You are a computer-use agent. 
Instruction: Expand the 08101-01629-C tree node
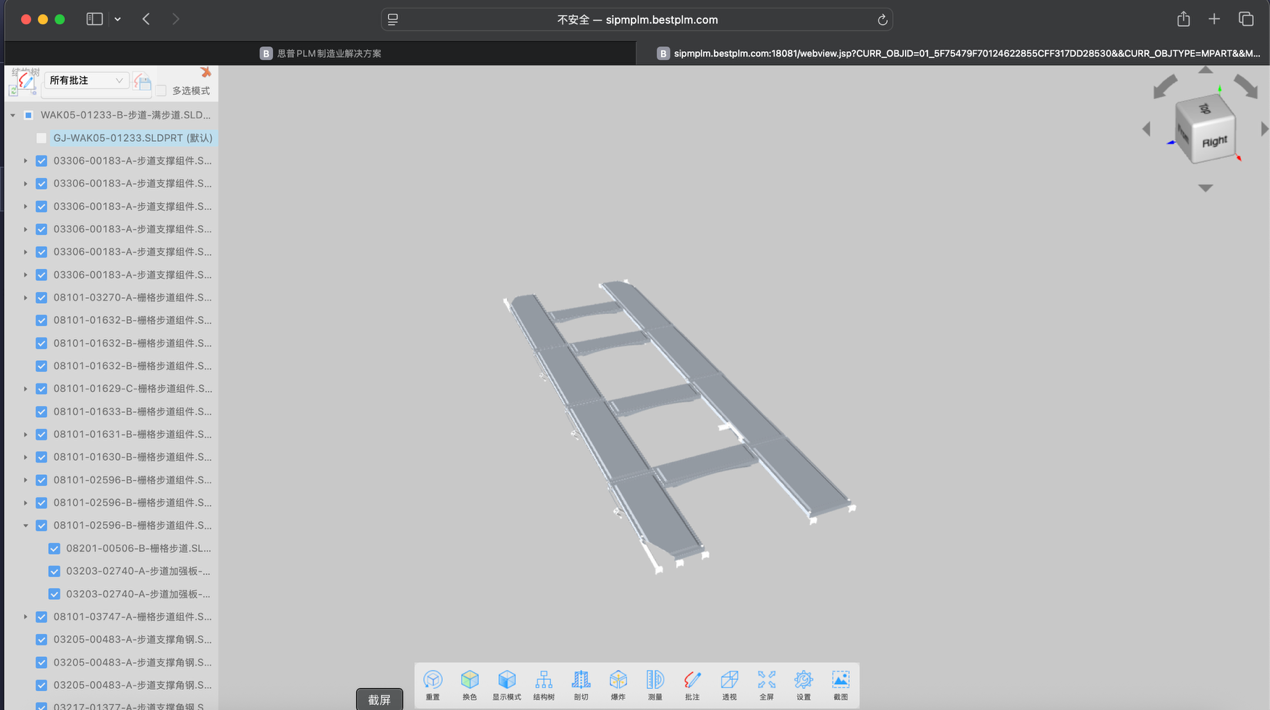coord(26,389)
